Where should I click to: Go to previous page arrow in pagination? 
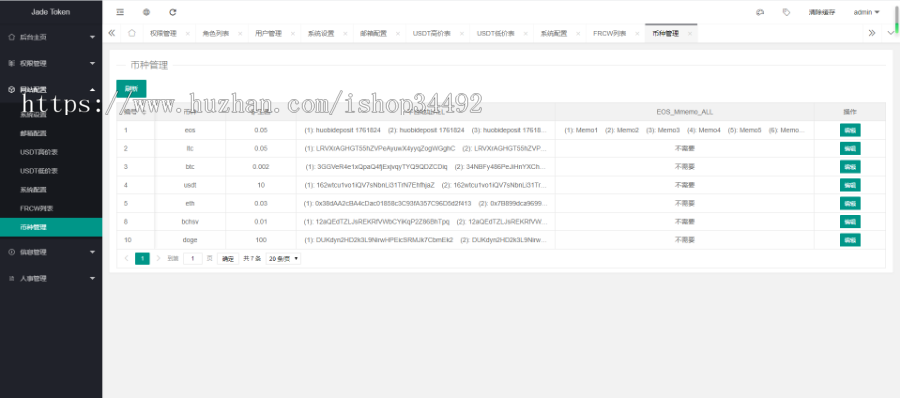click(x=126, y=258)
